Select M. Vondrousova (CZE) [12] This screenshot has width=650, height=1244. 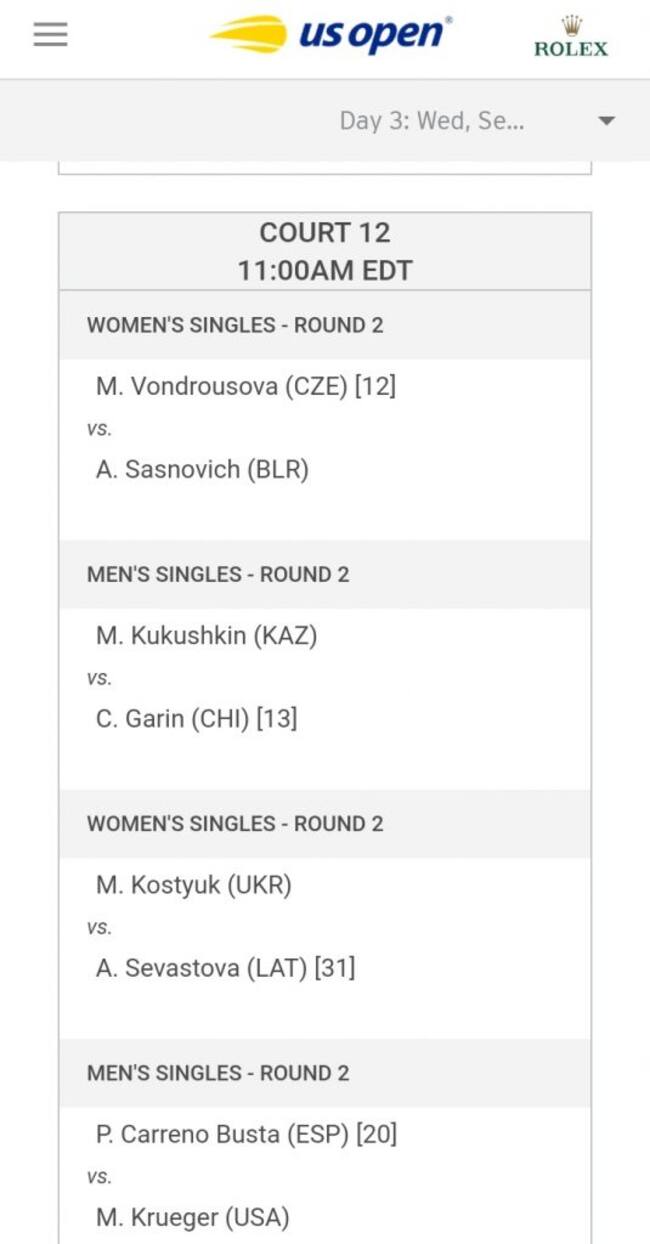click(x=246, y=386)
